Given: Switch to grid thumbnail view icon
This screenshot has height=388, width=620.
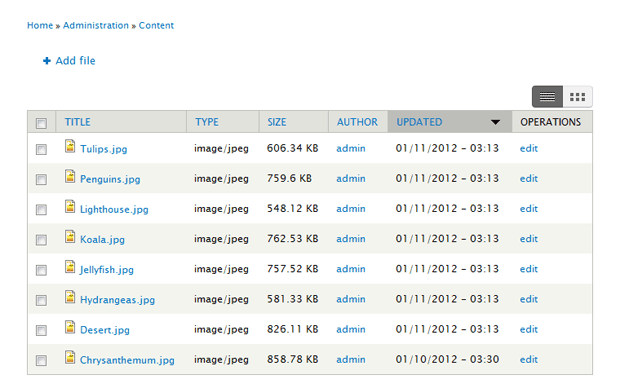Looking at the screenshot, I should pos(577,97).
